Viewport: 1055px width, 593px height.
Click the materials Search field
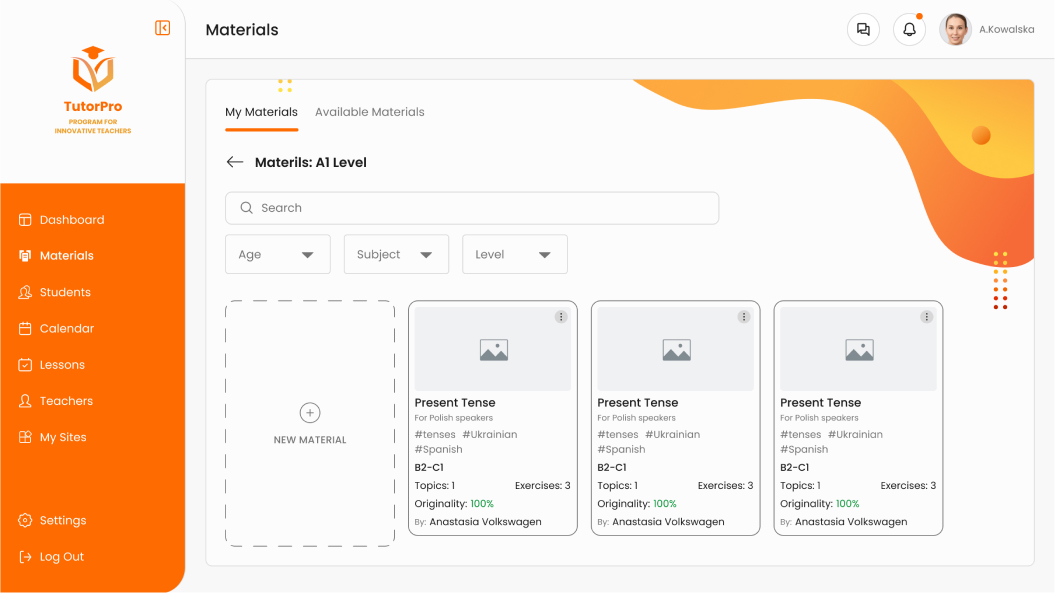pyautogui.click(x=472, y=208)
